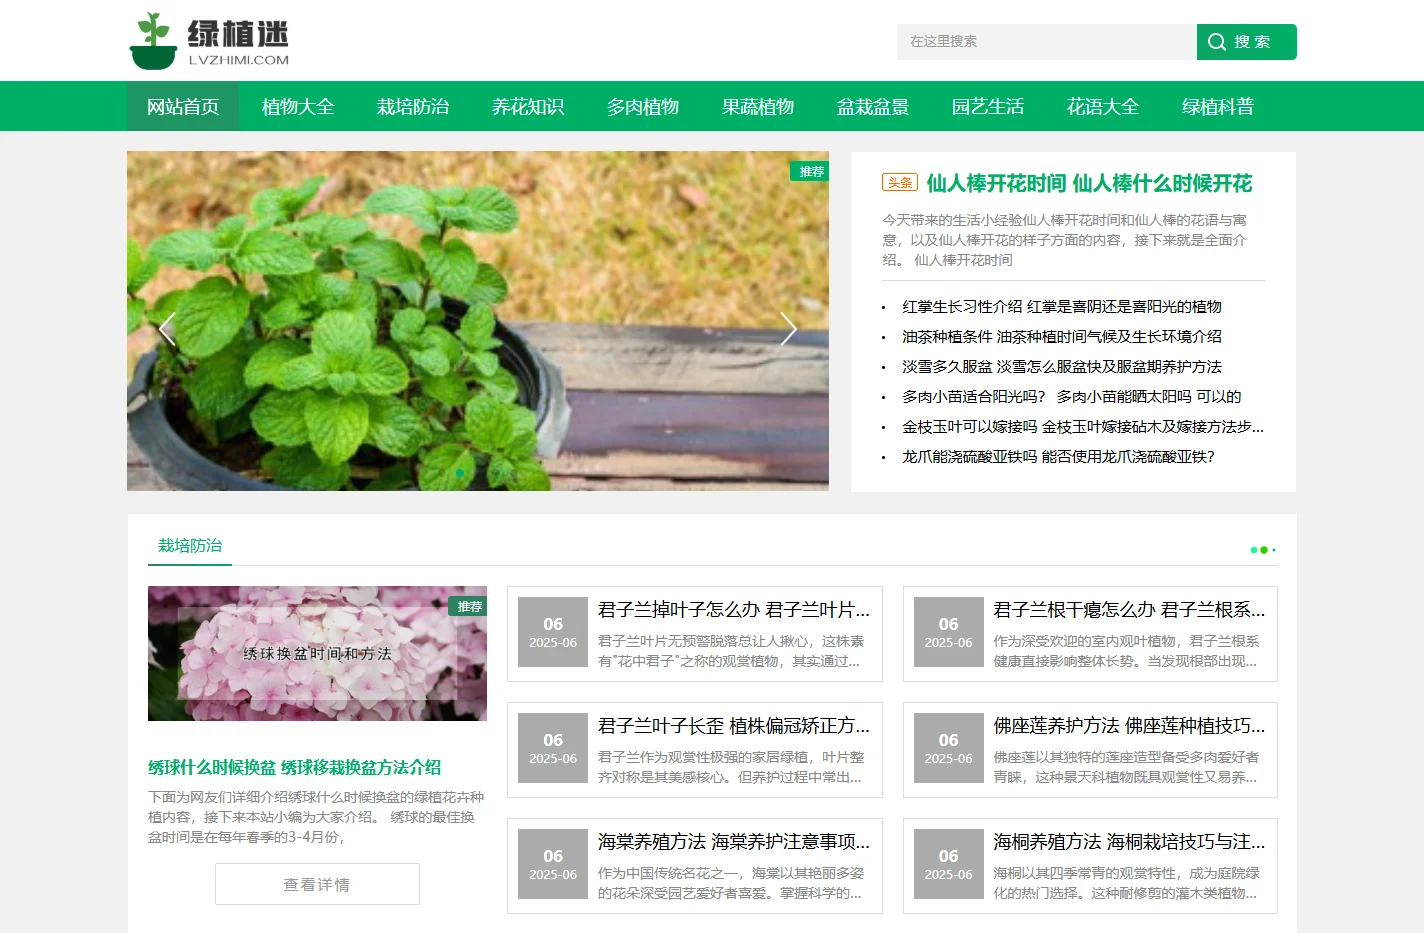Click date badge beside 海棠养殖方法
The image size is (1424, 933).
point(553,865)
